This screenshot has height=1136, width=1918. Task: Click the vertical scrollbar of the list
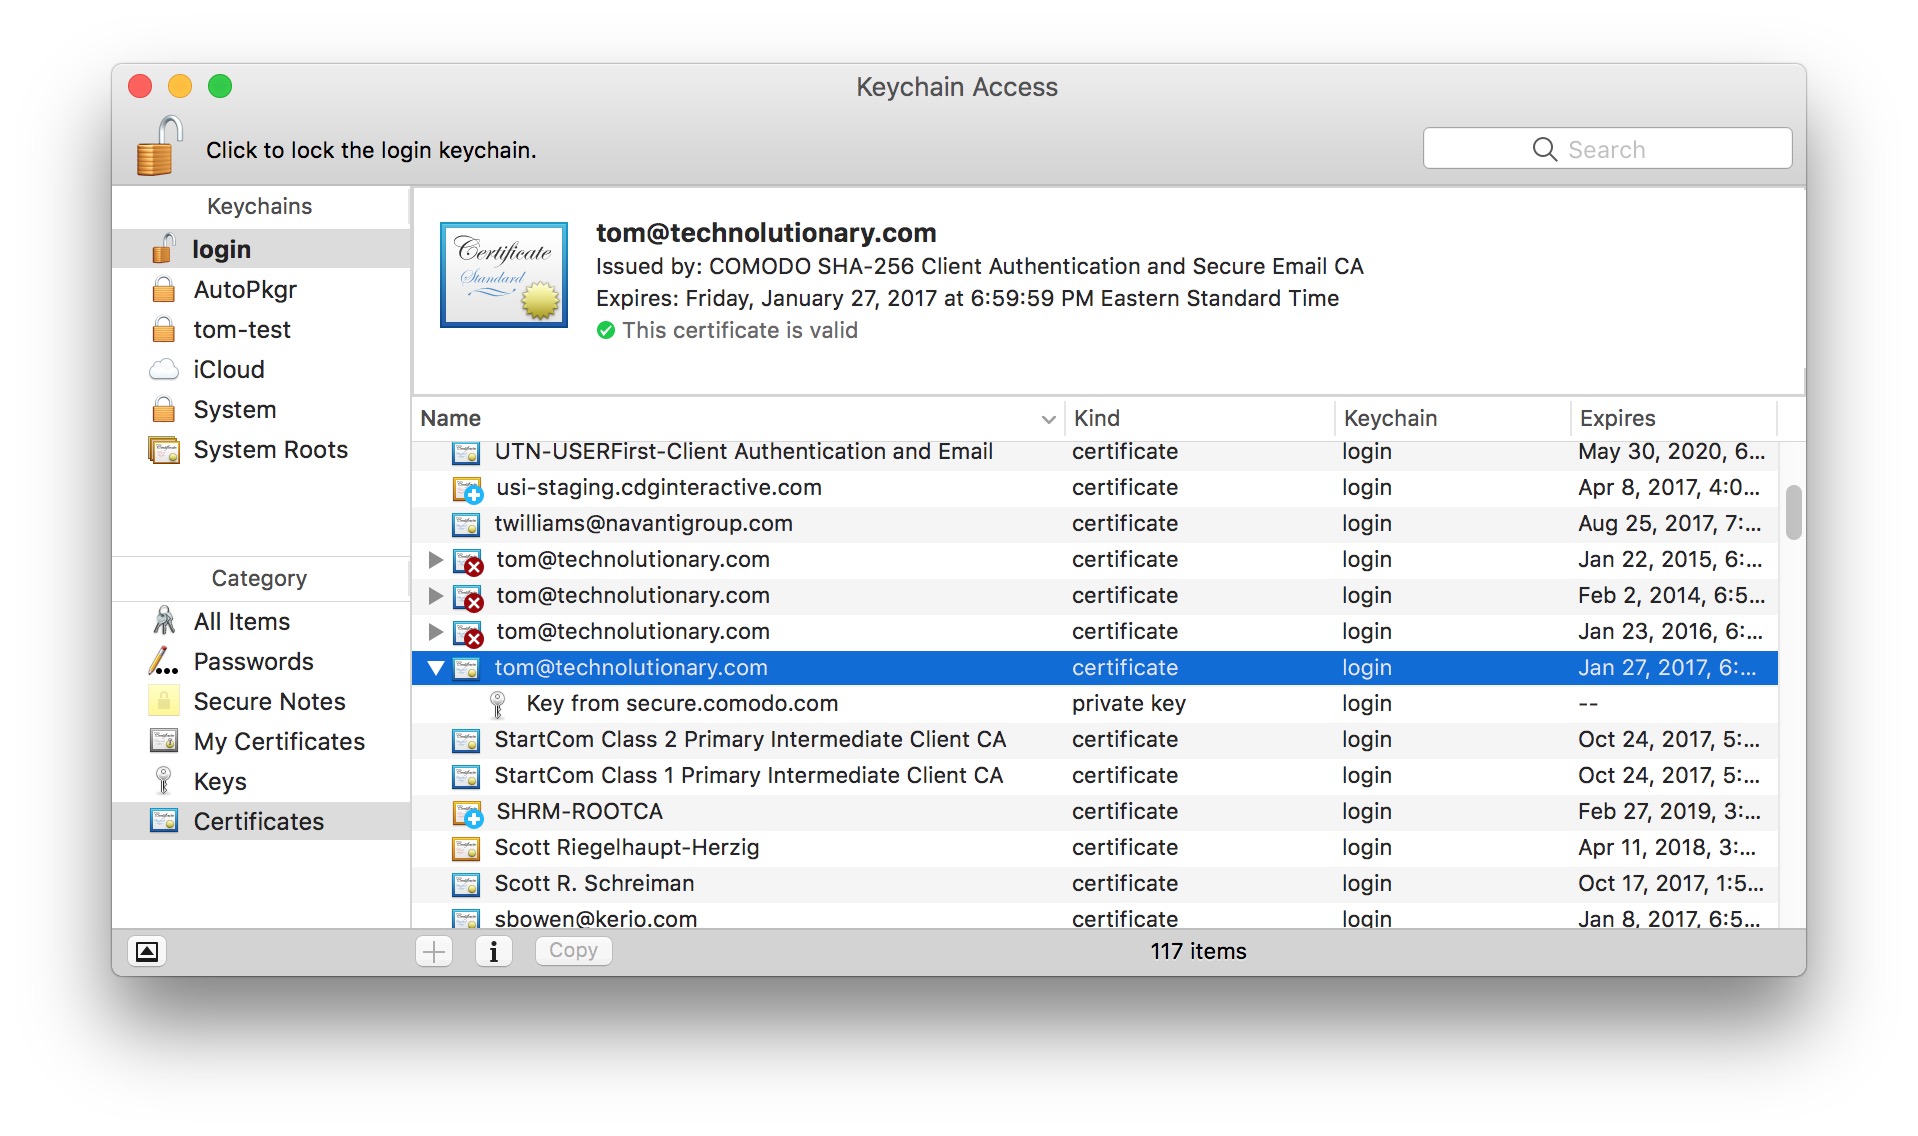point(1793,513)
